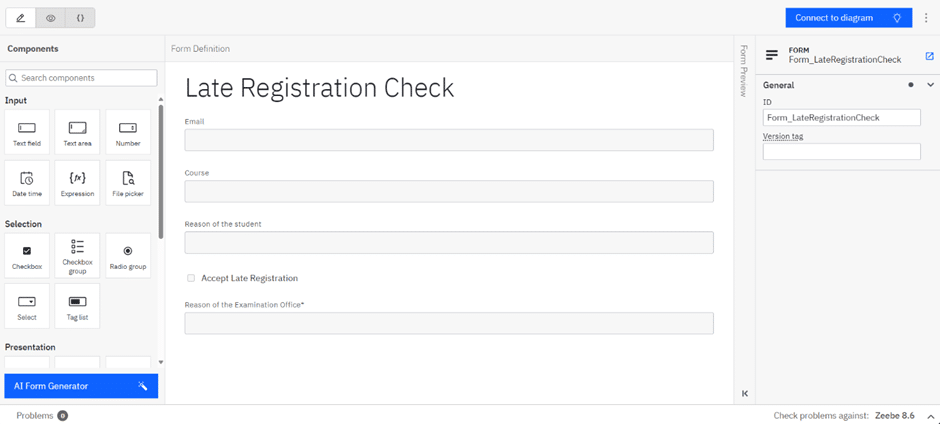Image resolution: width=940 pixels, height=424 pixels.
Task: Switch to the eye preview mode
Action: pos(50,18)
